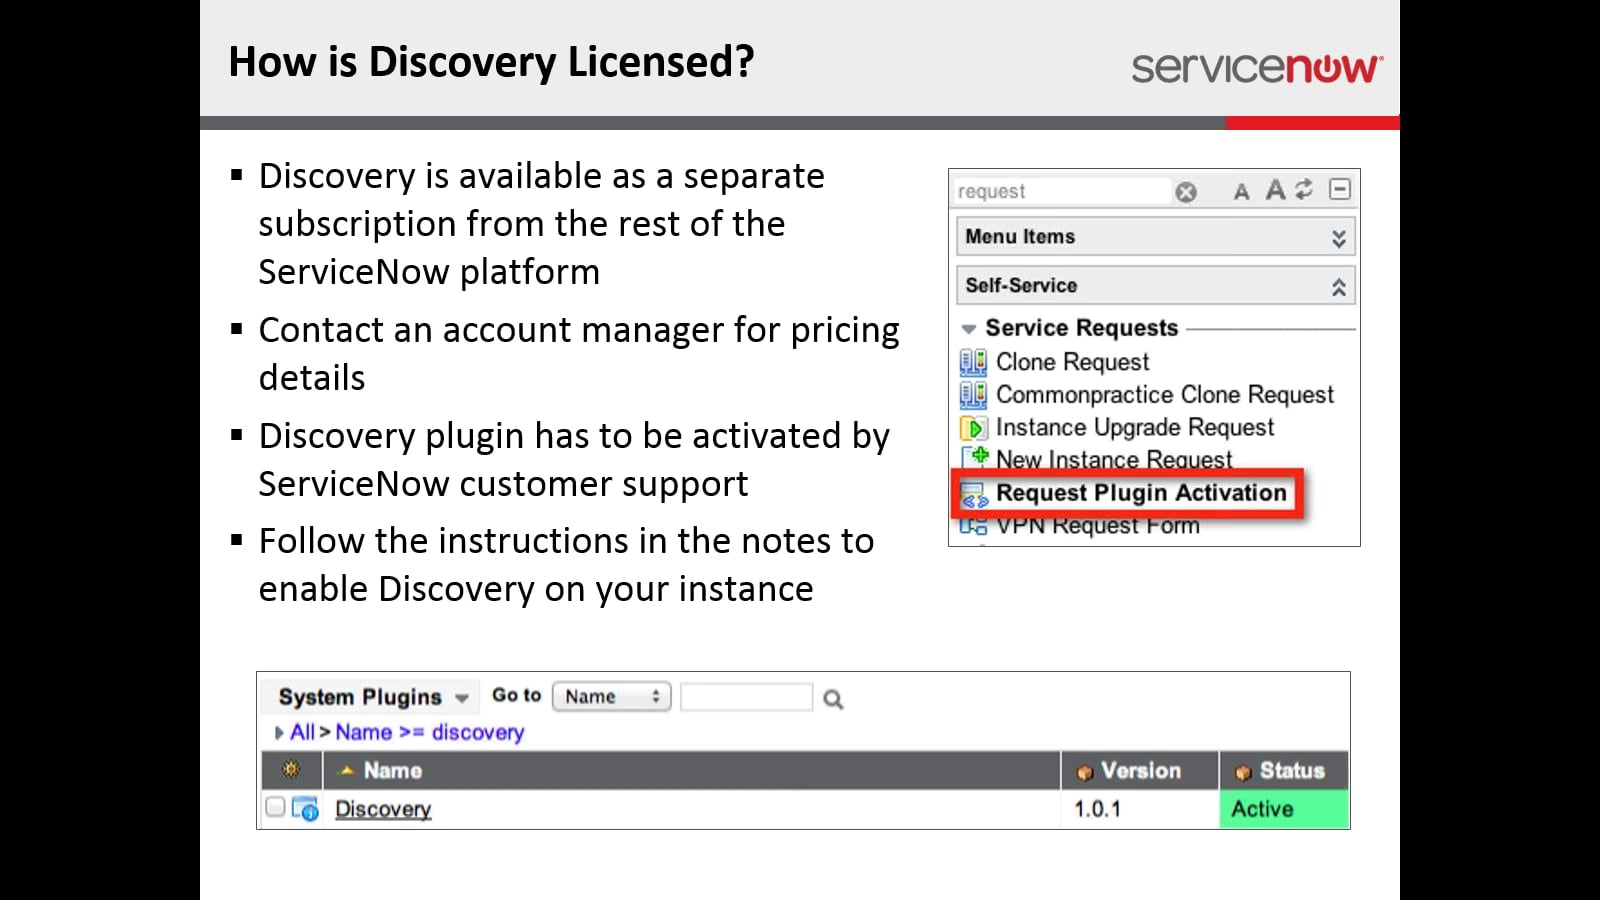Collapse the Self-Service section chevron

click(x=1338, y=285)
